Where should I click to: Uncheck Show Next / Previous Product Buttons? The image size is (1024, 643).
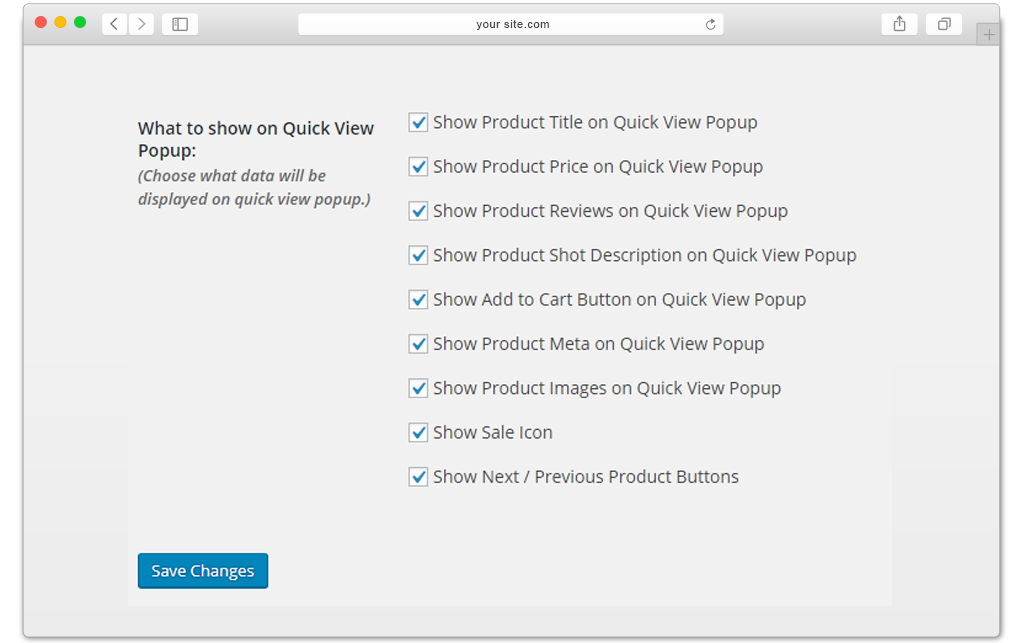(x=418, y=477)
